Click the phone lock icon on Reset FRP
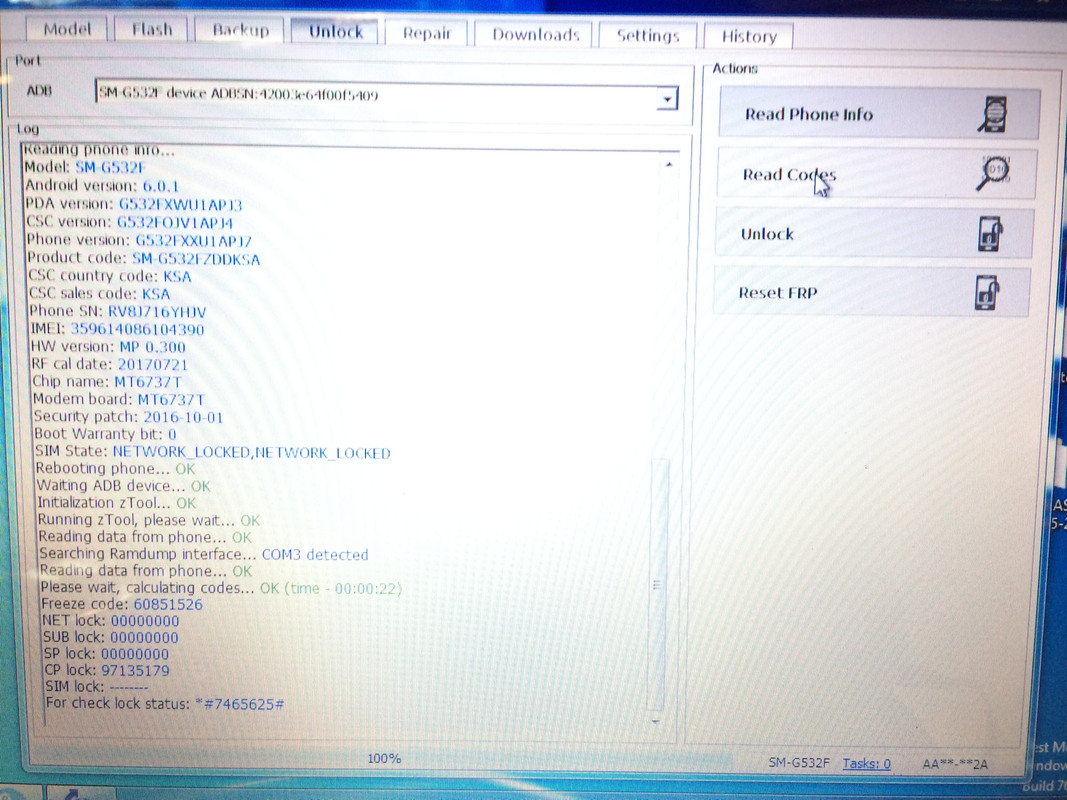Screen dimensions: 1067x800 987,293
